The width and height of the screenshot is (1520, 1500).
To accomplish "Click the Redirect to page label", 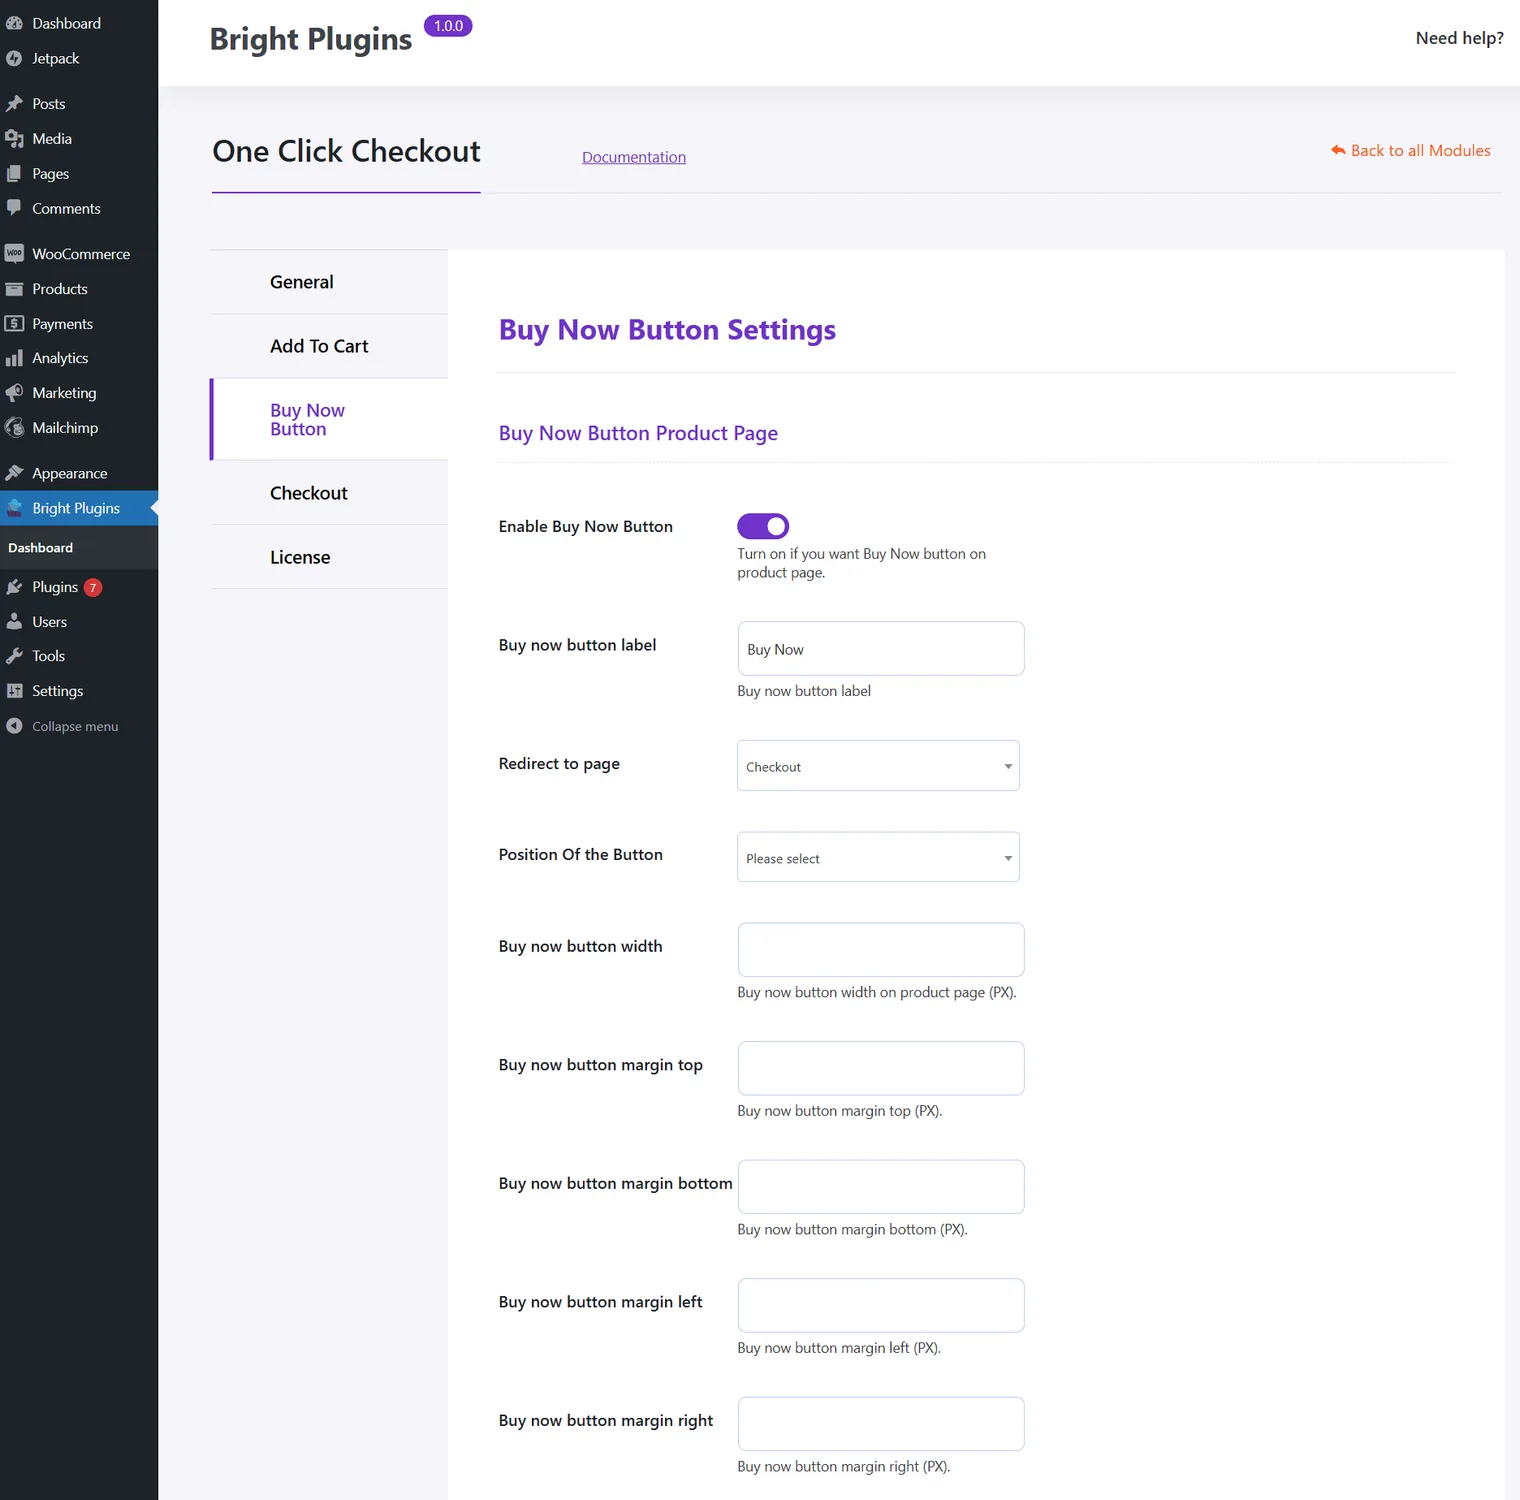I will [x=559, y=764].
